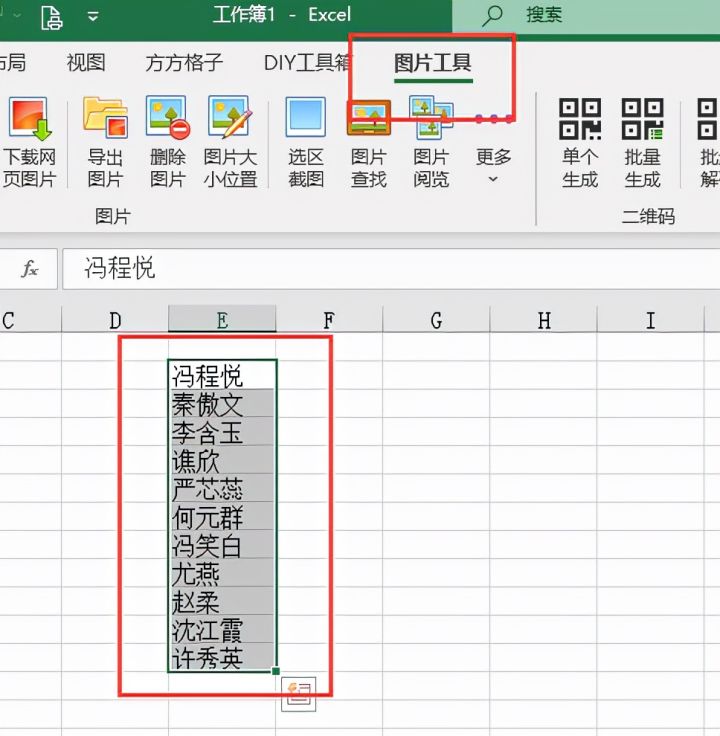The height and width of the screenshot is (736, 720).
Task: Click cell containing 冯程悦
Action: click(222, 375)
